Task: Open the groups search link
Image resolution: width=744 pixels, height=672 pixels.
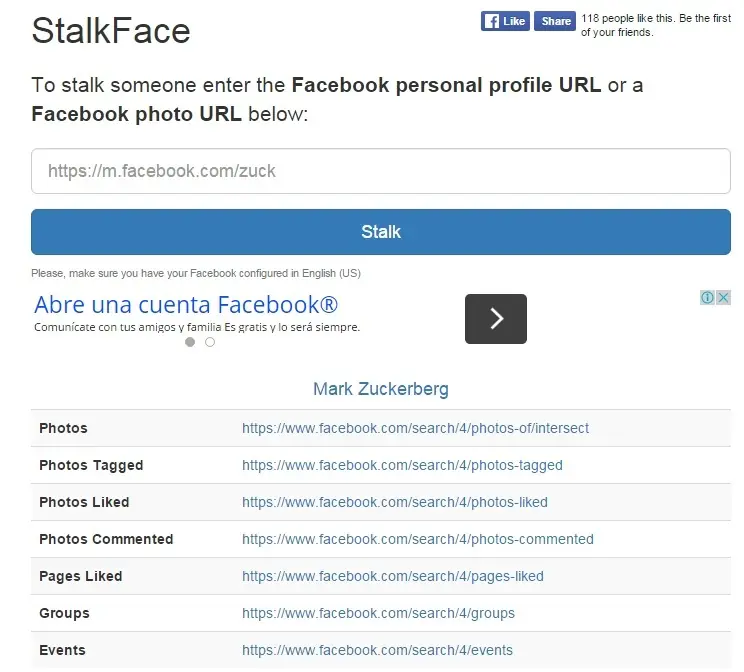Action: click(378, 613)
